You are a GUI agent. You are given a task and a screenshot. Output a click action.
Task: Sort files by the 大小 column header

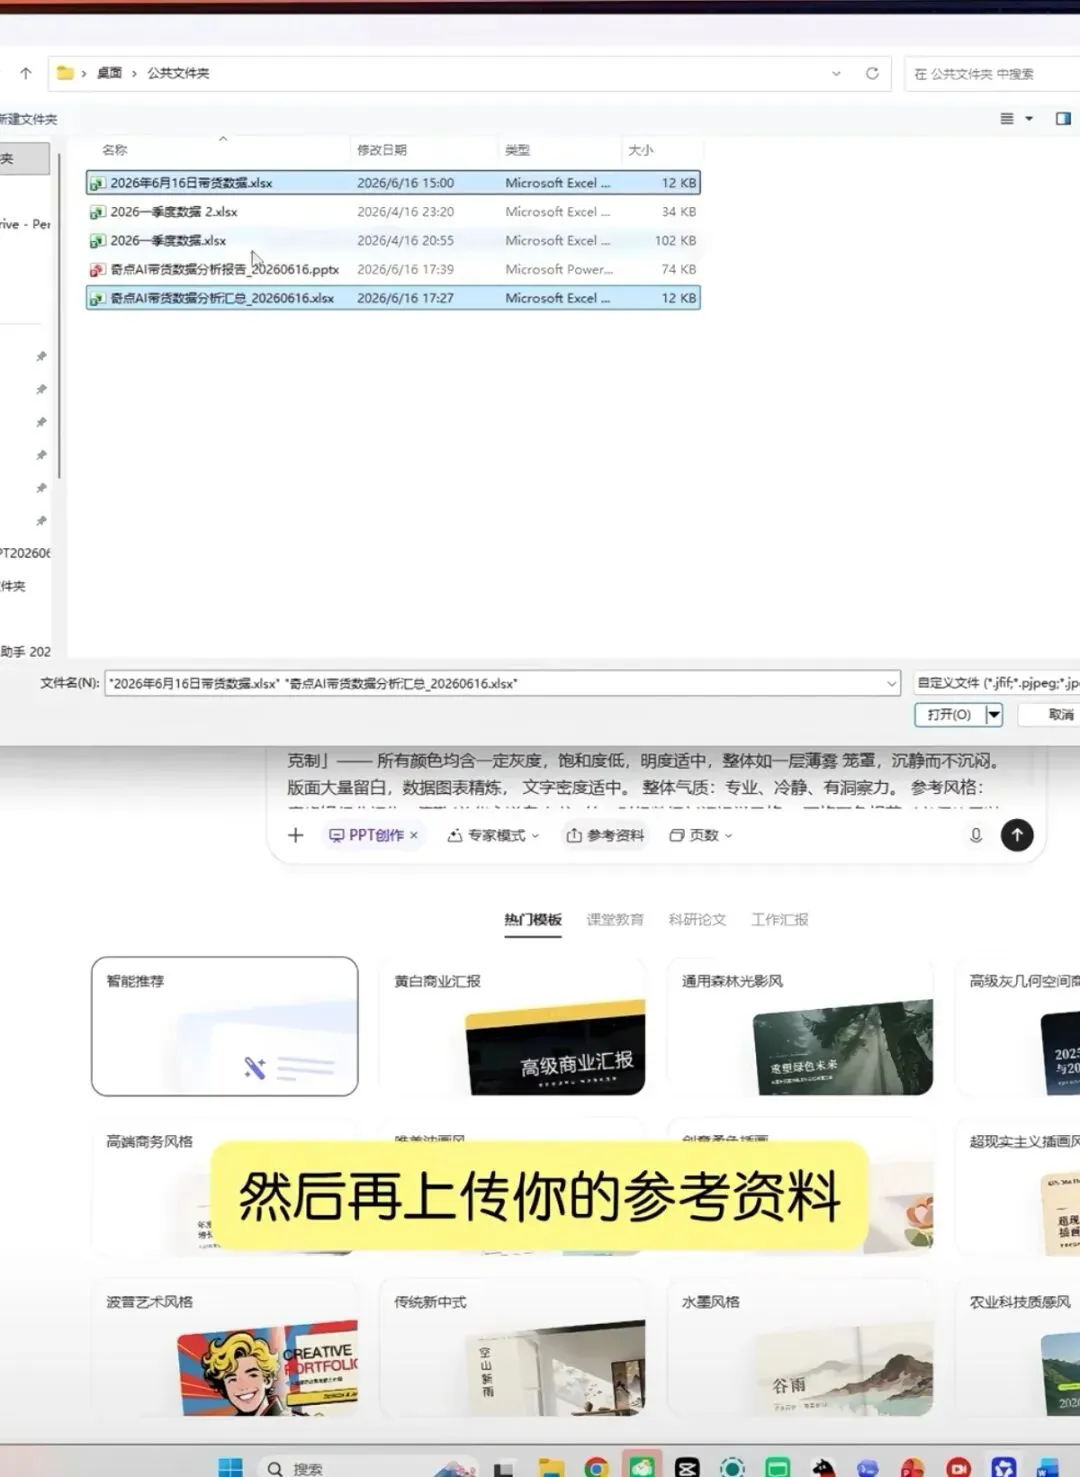(640, 150)
